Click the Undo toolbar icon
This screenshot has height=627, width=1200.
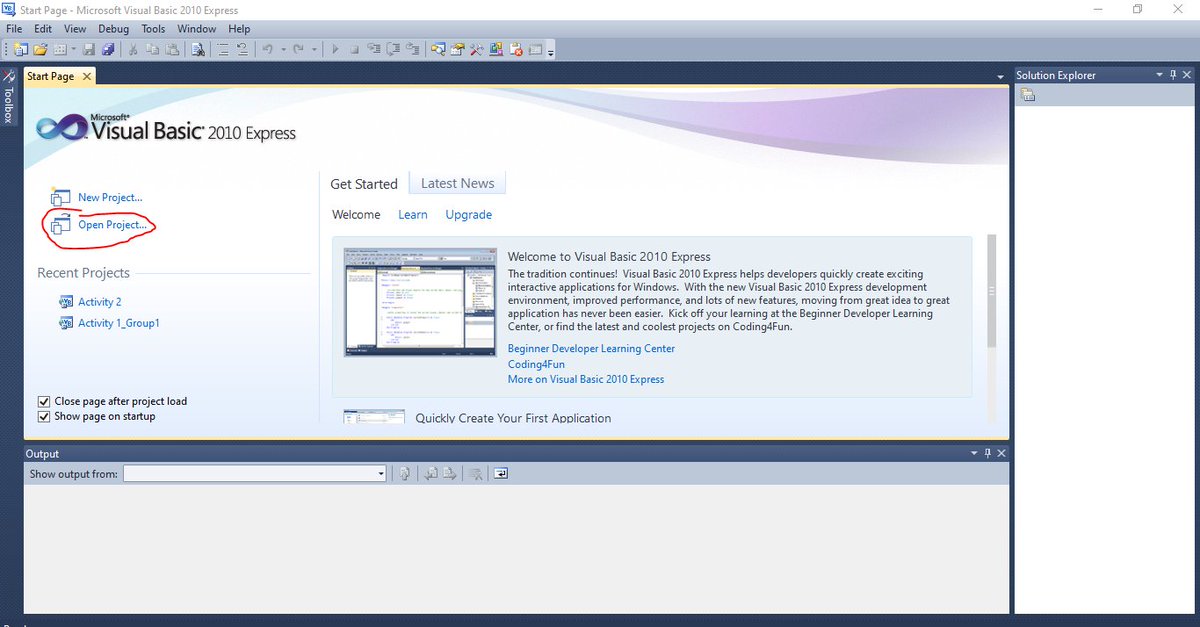pos(267,49)
